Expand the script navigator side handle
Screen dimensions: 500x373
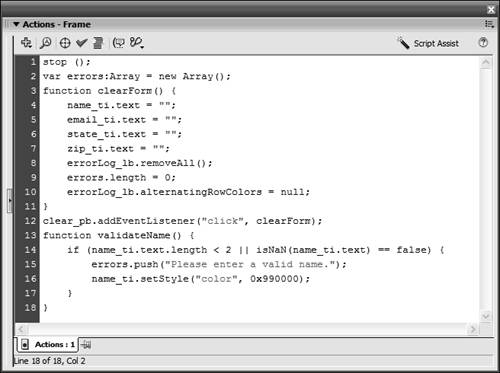point(10,201)
